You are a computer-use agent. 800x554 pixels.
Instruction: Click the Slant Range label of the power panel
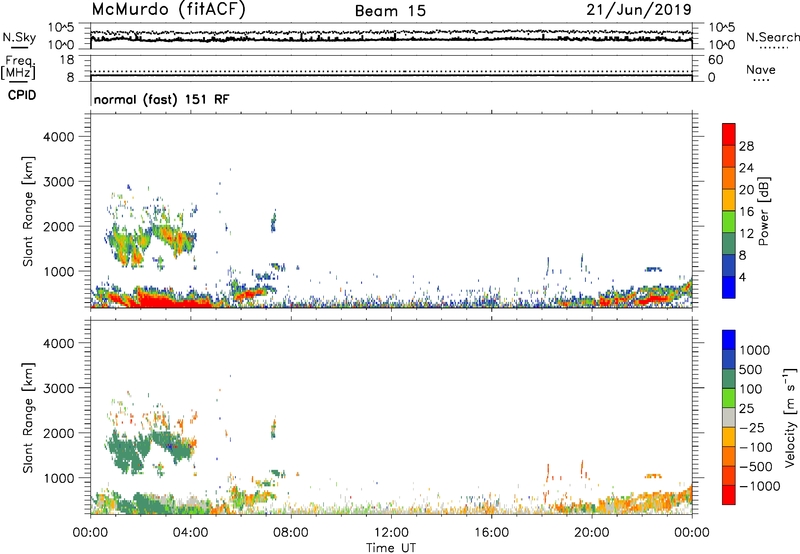pos(28,211)
